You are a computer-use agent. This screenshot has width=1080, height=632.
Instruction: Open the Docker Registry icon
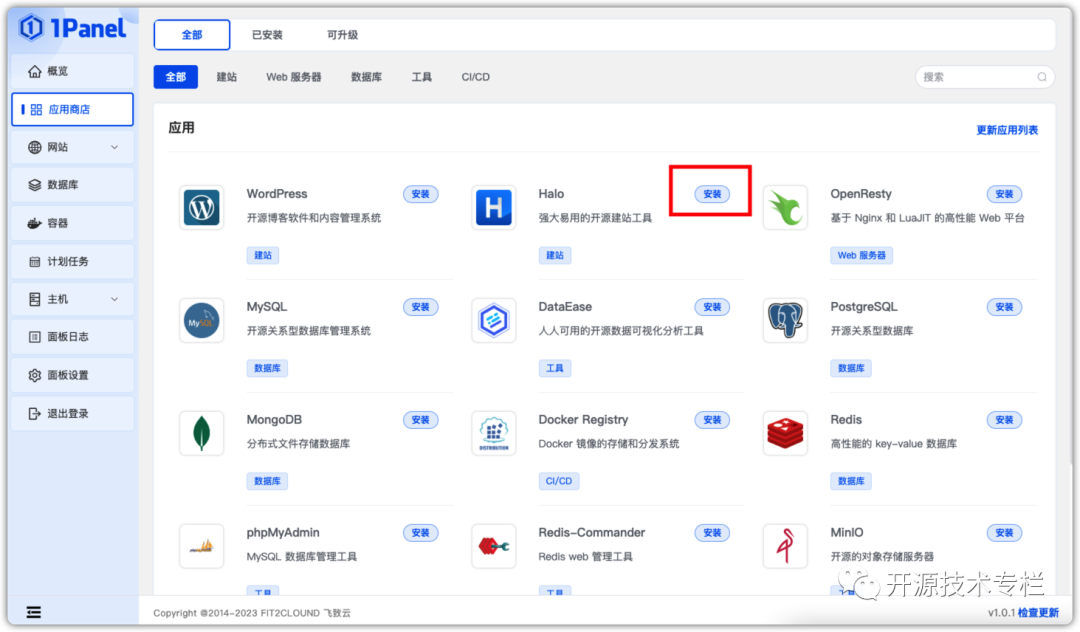[x=494, y=433]
